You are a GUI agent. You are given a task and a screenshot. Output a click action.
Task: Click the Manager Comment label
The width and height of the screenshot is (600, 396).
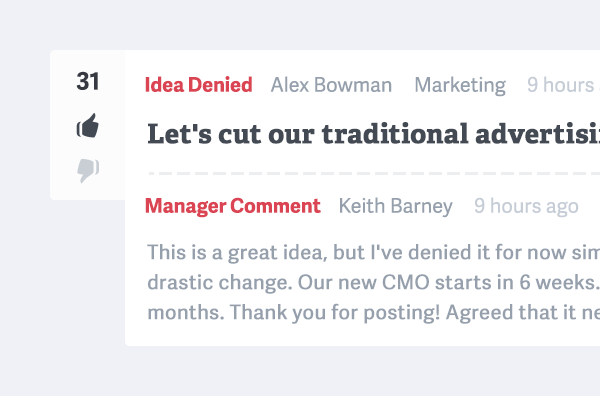pyautogui.click(x=233, y=206)
